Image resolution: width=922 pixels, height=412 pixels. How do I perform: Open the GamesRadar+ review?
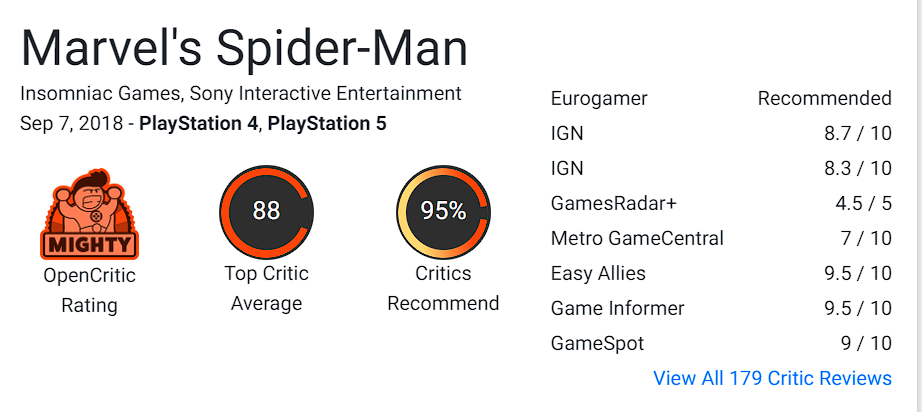click(614, 204)
